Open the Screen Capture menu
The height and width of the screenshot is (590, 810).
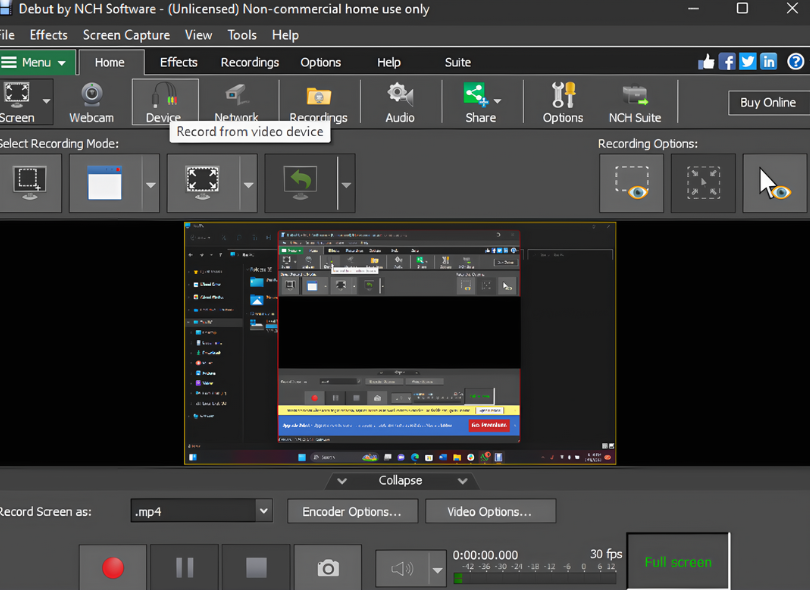[x=126, y=35]
